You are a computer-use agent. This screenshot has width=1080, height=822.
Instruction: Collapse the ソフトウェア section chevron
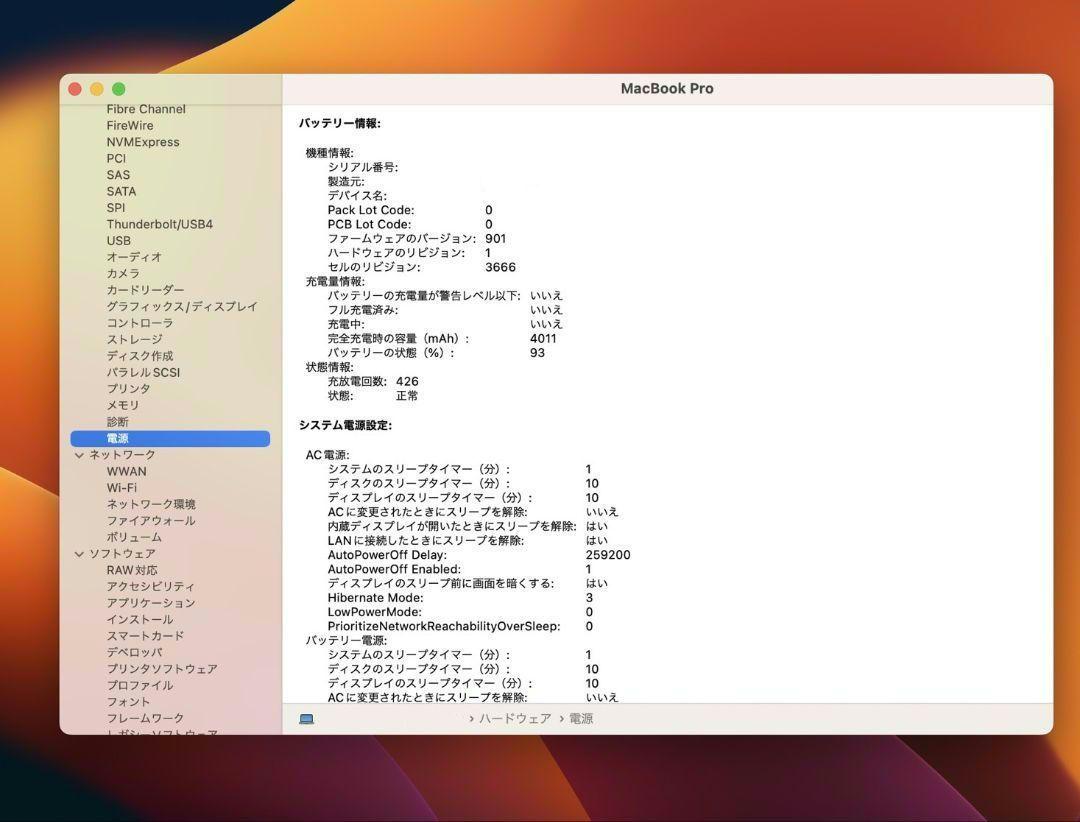click(x=79, y=554)
